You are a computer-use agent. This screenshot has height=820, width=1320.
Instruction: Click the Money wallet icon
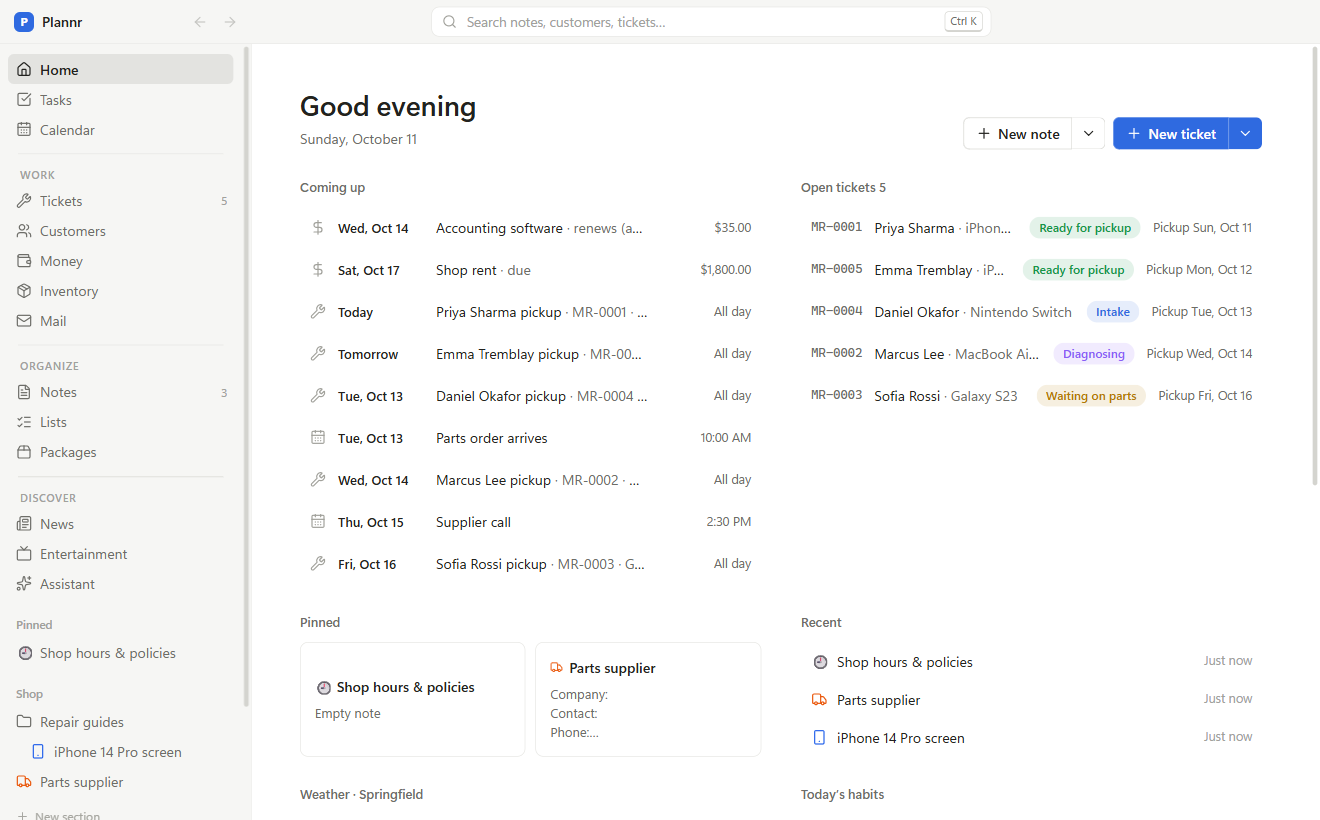pos(24,261)
